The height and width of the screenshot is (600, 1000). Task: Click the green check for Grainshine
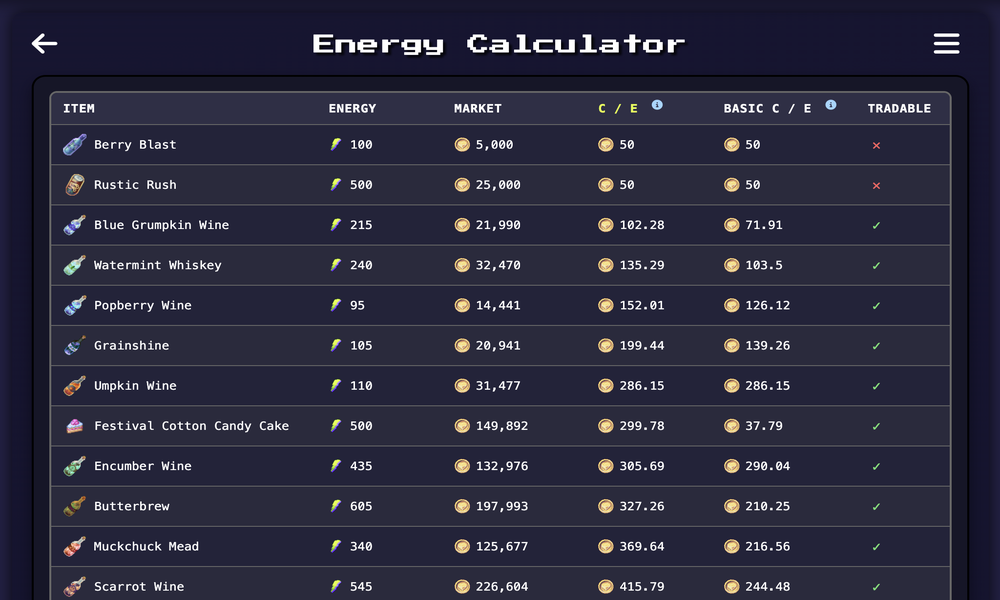[x=876, y=346]
